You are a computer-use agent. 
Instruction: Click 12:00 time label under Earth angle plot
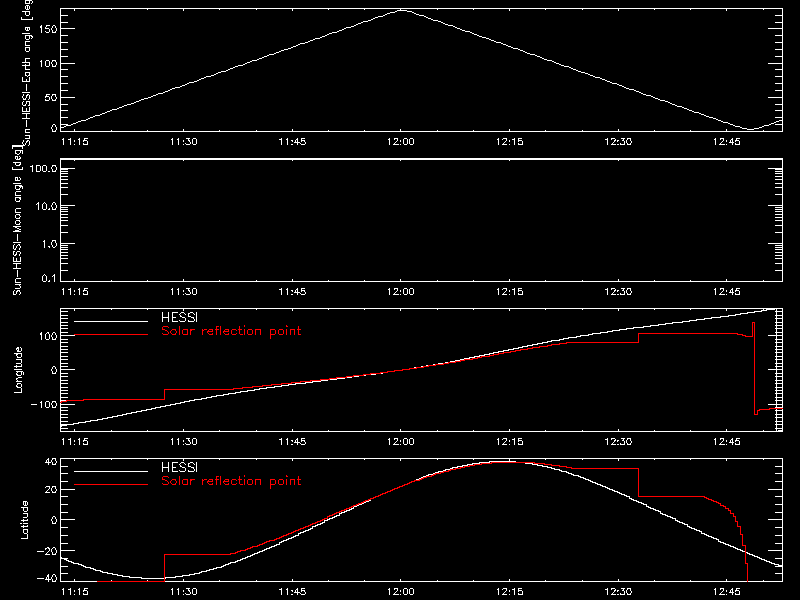(401, 141)
